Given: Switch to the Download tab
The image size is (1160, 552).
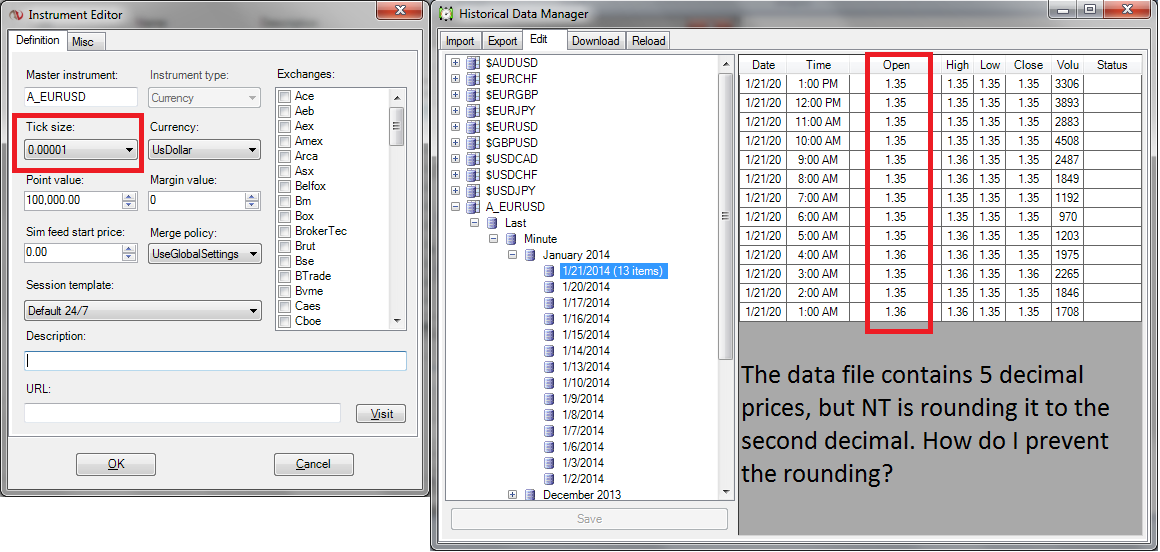Looking at the screenshot, I should tap(596, 41).
